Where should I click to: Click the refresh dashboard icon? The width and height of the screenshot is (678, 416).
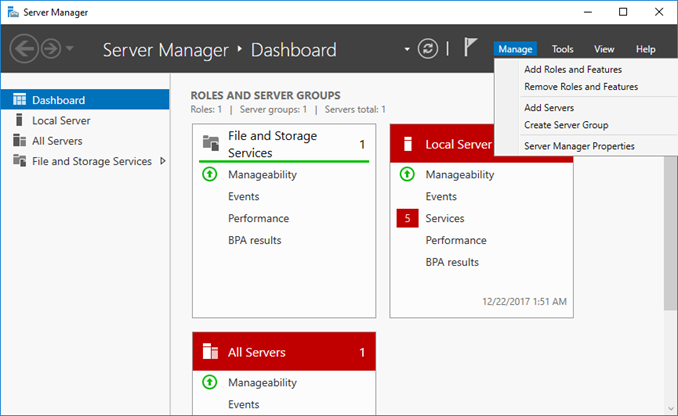[x=428, y=48]
